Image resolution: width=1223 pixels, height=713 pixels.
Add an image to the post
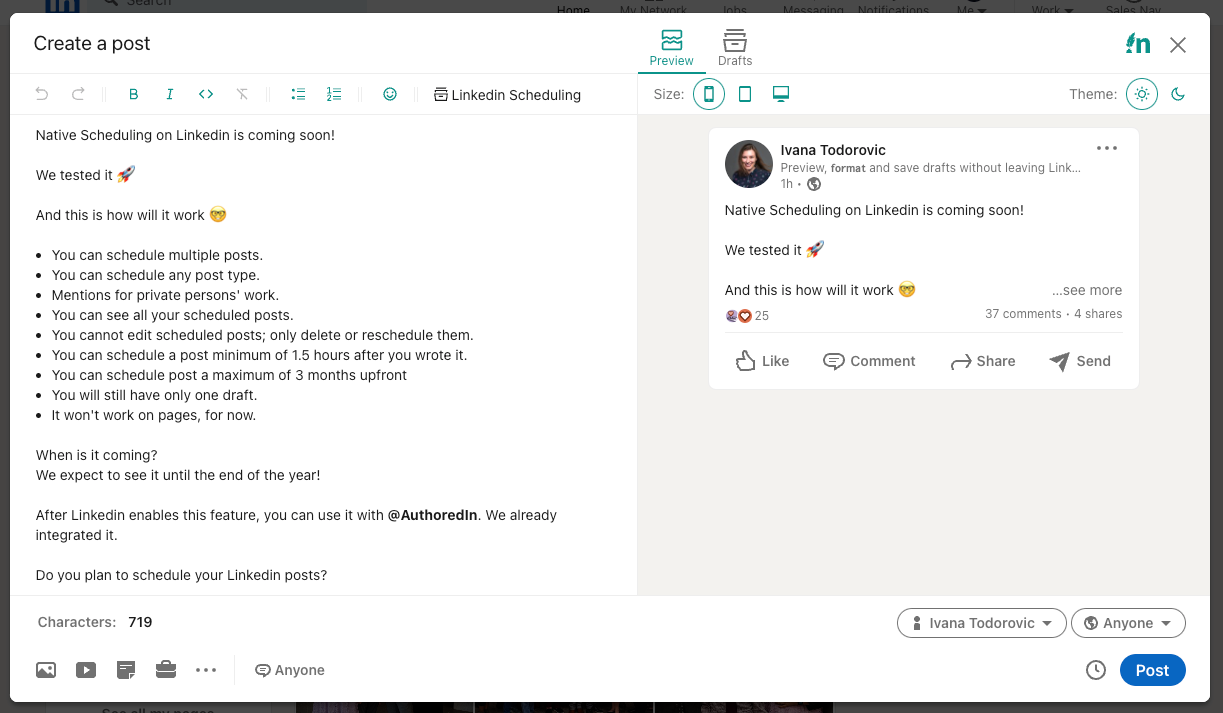pos(46,670)
